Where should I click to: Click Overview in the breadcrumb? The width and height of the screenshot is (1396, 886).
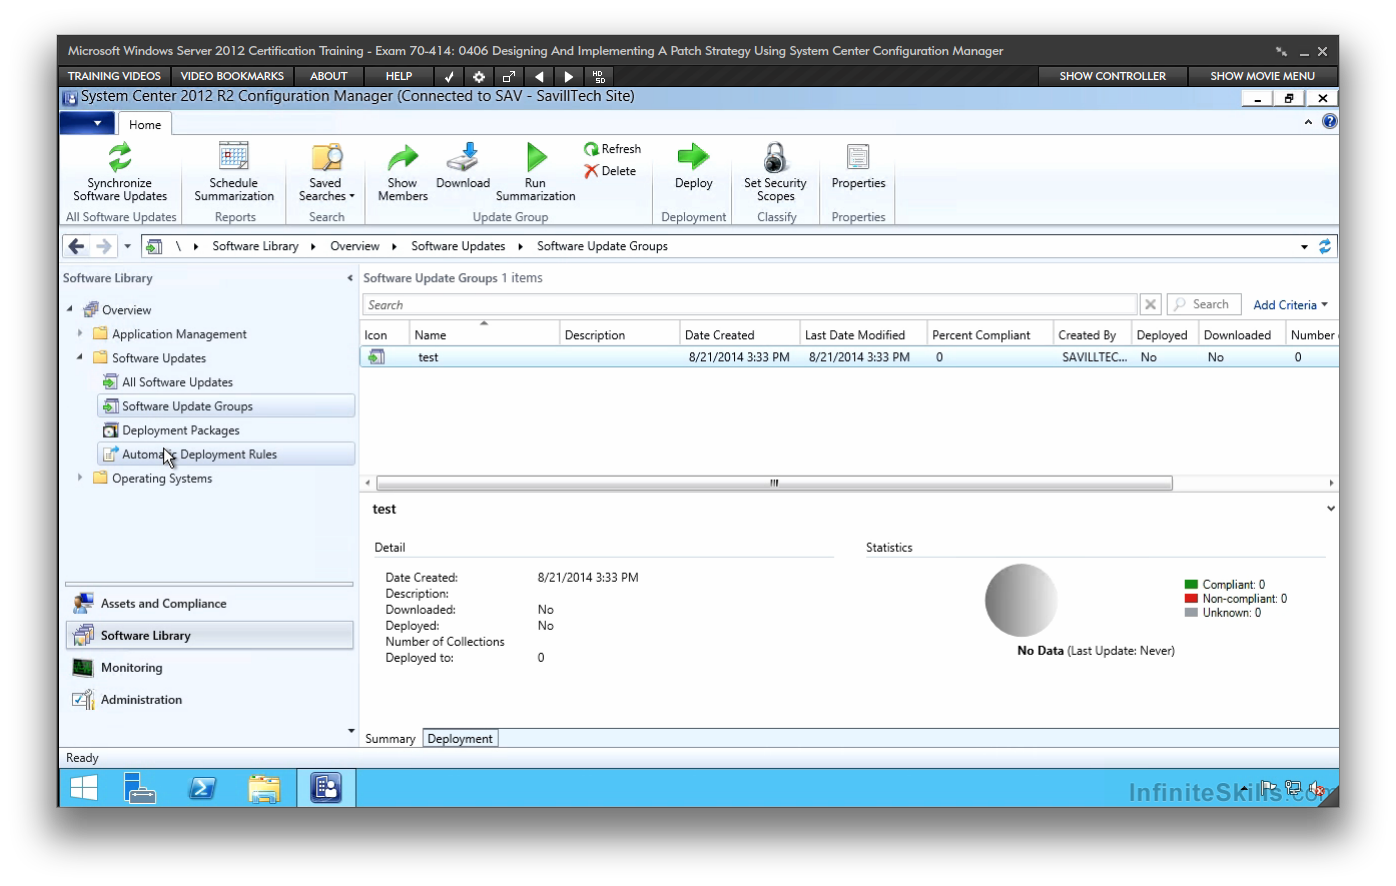coord(355,246)
